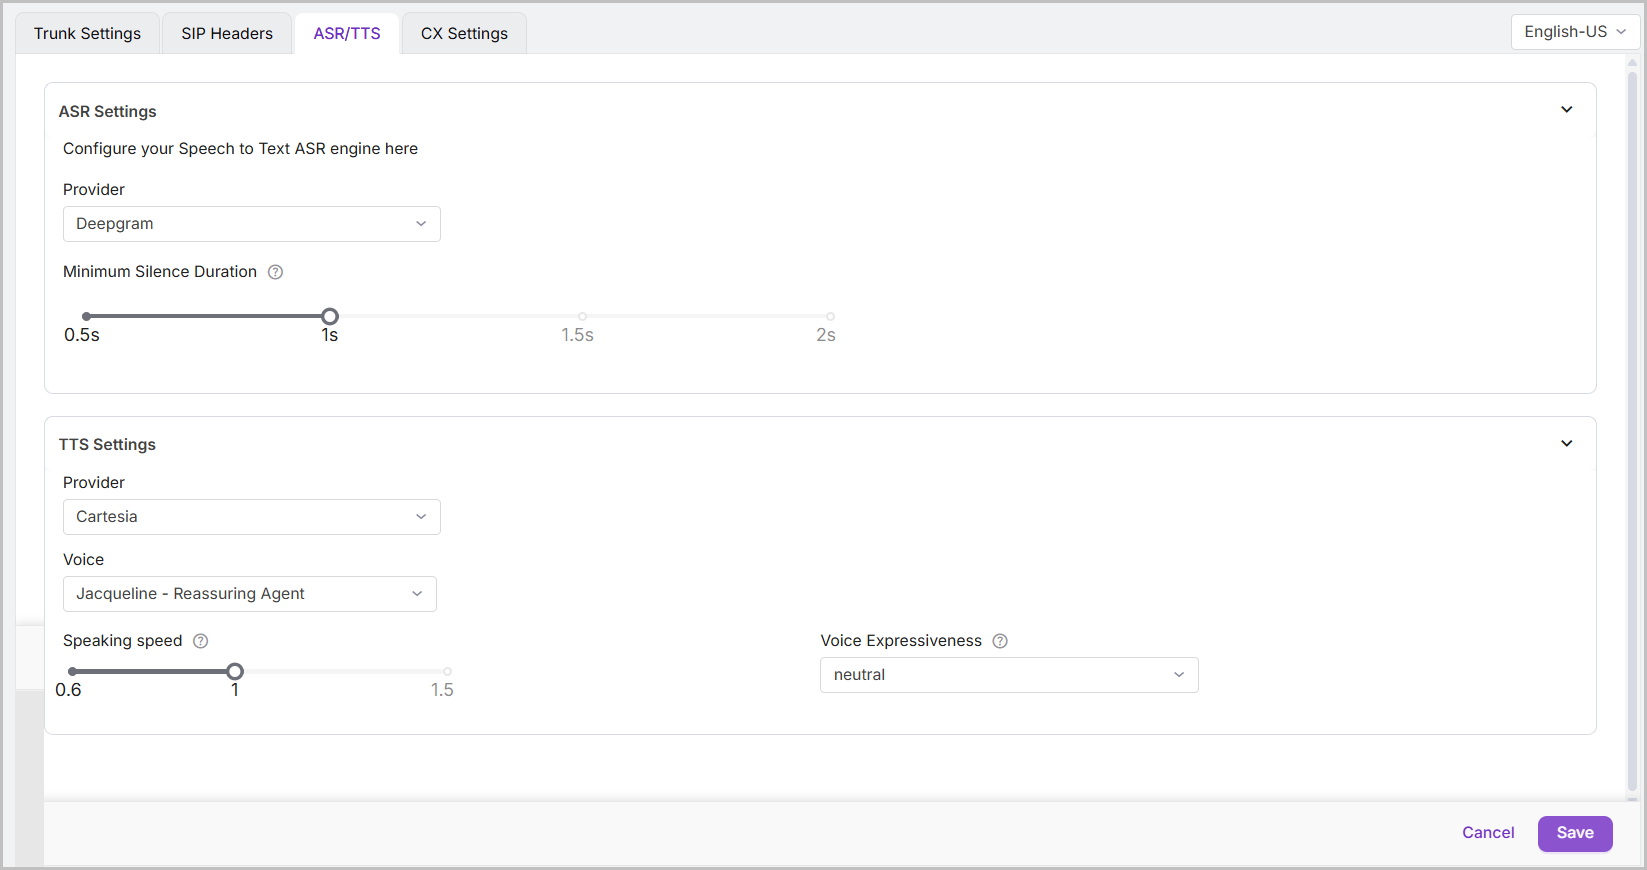Click the silence duration slider handle at 1s
Viewport: 1647px width, 870px height.
pos(330,316)
